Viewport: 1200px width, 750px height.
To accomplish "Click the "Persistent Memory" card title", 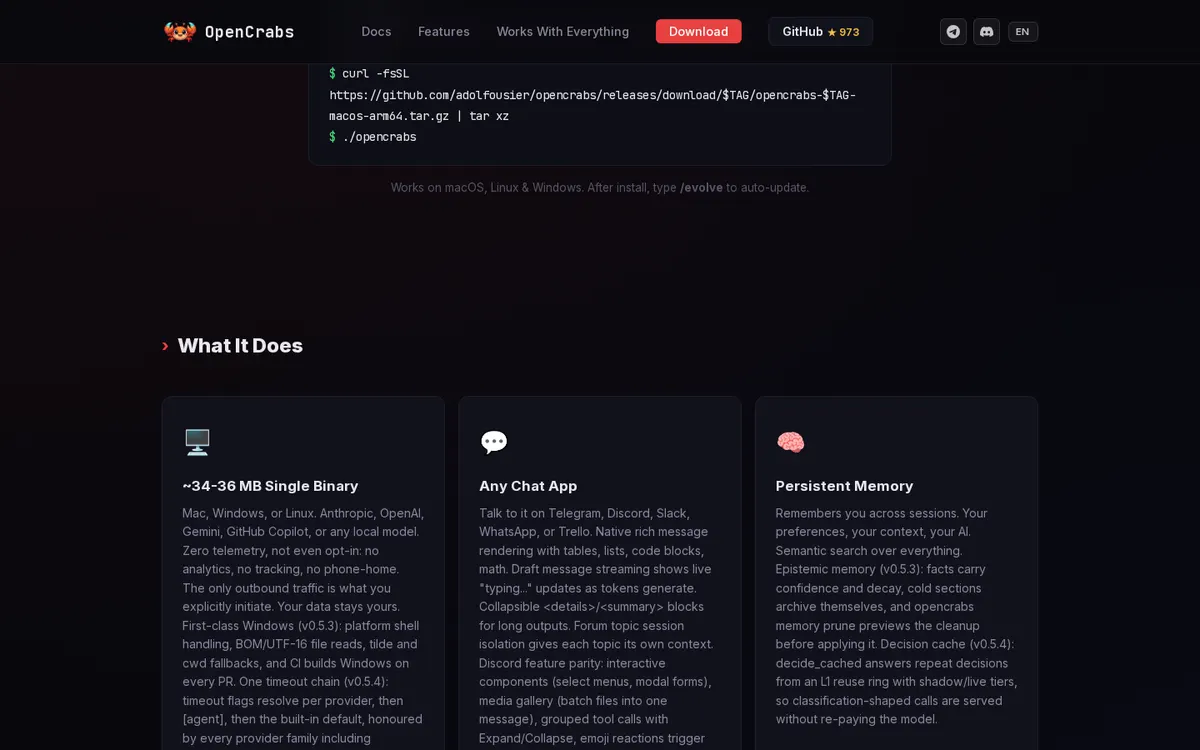I will point(844,486).
